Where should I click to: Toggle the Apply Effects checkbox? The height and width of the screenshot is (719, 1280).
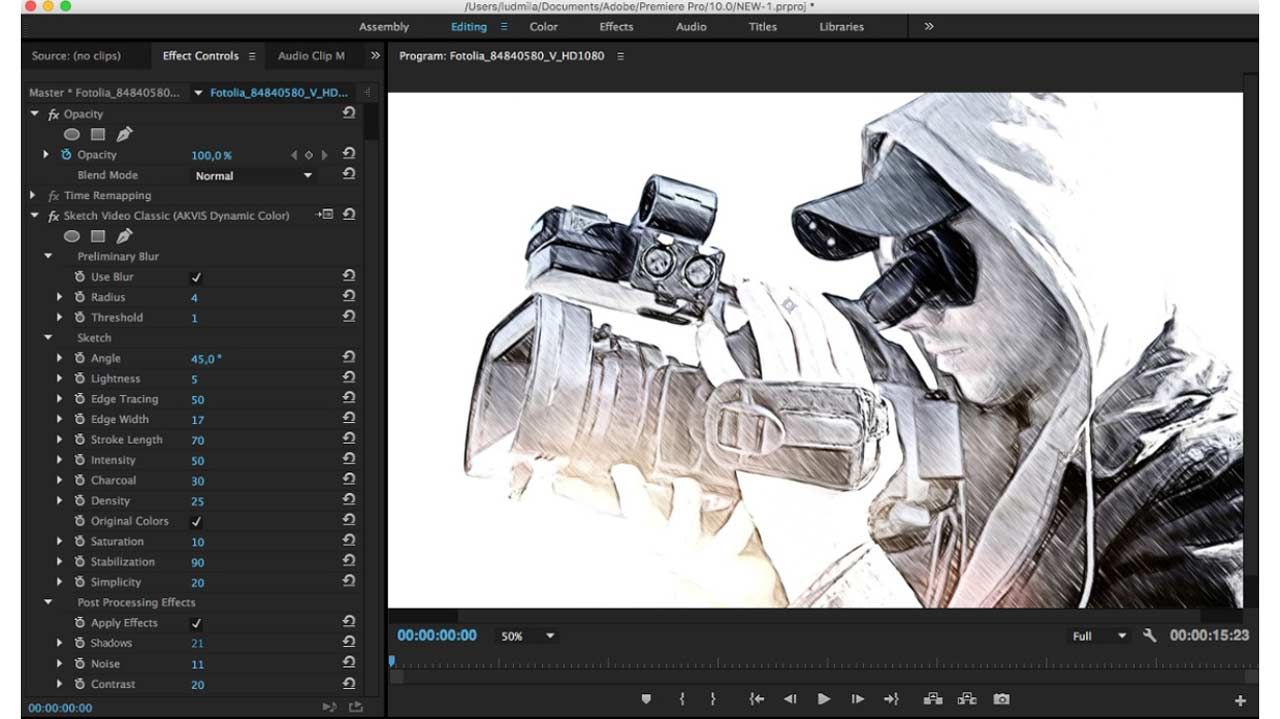pos(196,623)
